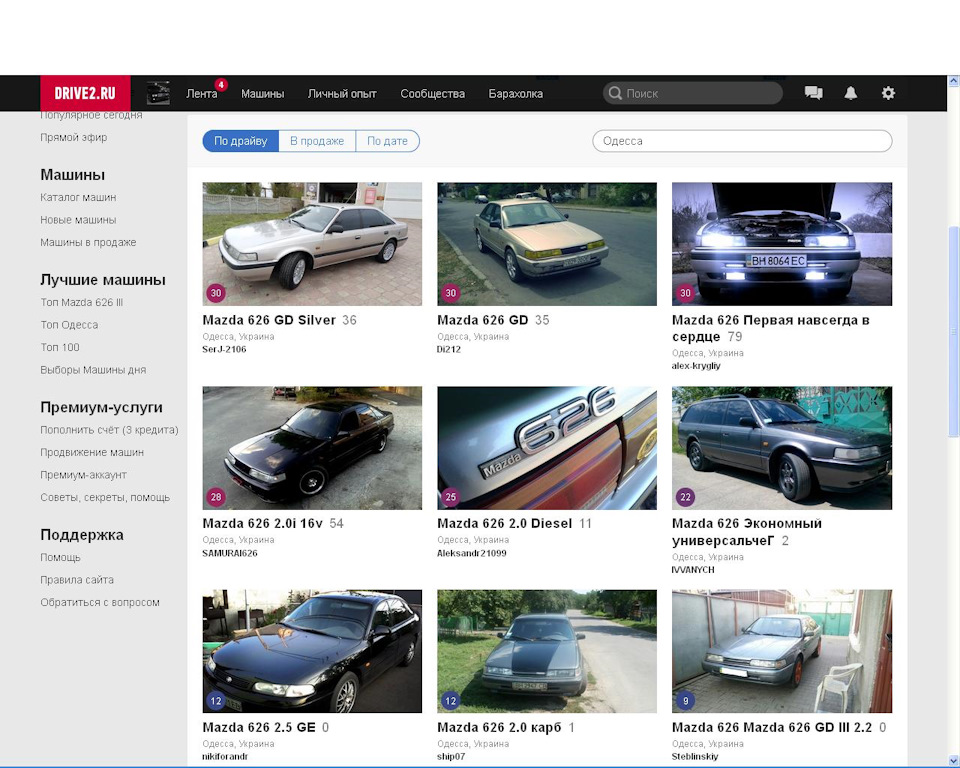Open the Личный опыт menu item
The height and width of the screenshot is (768, 960).
tap(342, 94)
